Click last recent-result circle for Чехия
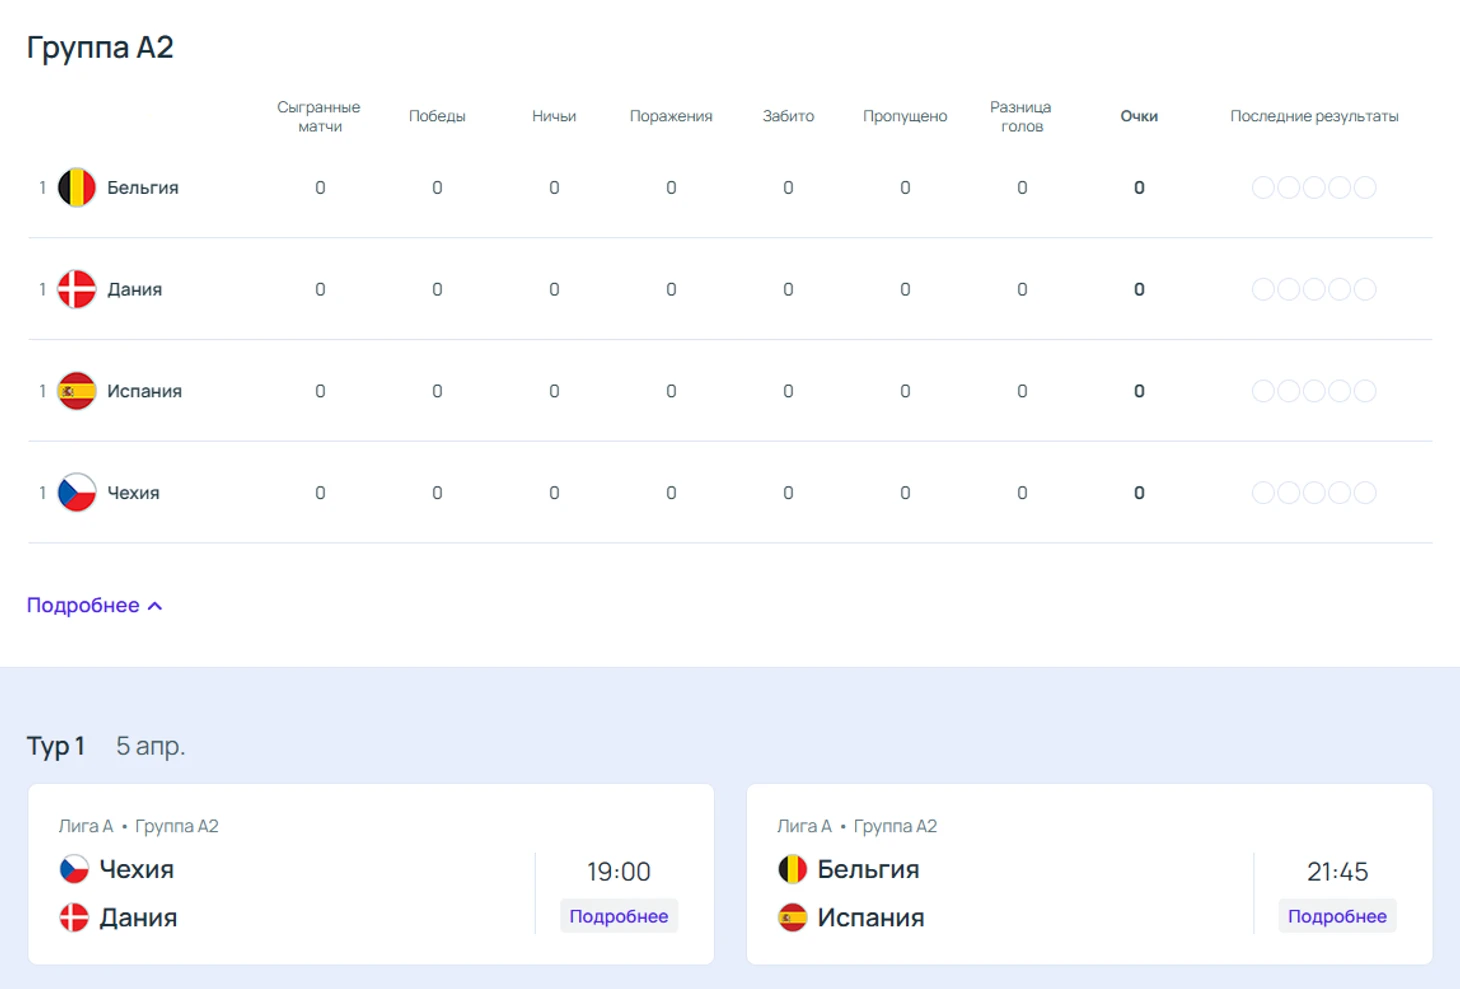Viewport: 1460px width, 989px height. pyautogui.click(x=1365, y=493)
